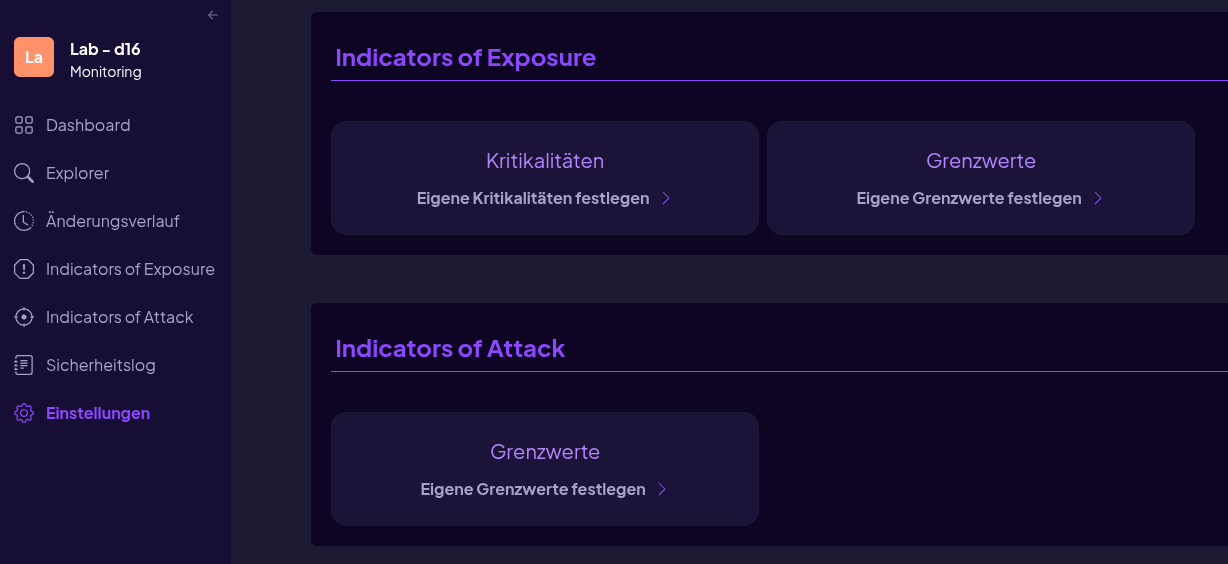Open the Eigene Kritikalitäten festlegen link

533,198
